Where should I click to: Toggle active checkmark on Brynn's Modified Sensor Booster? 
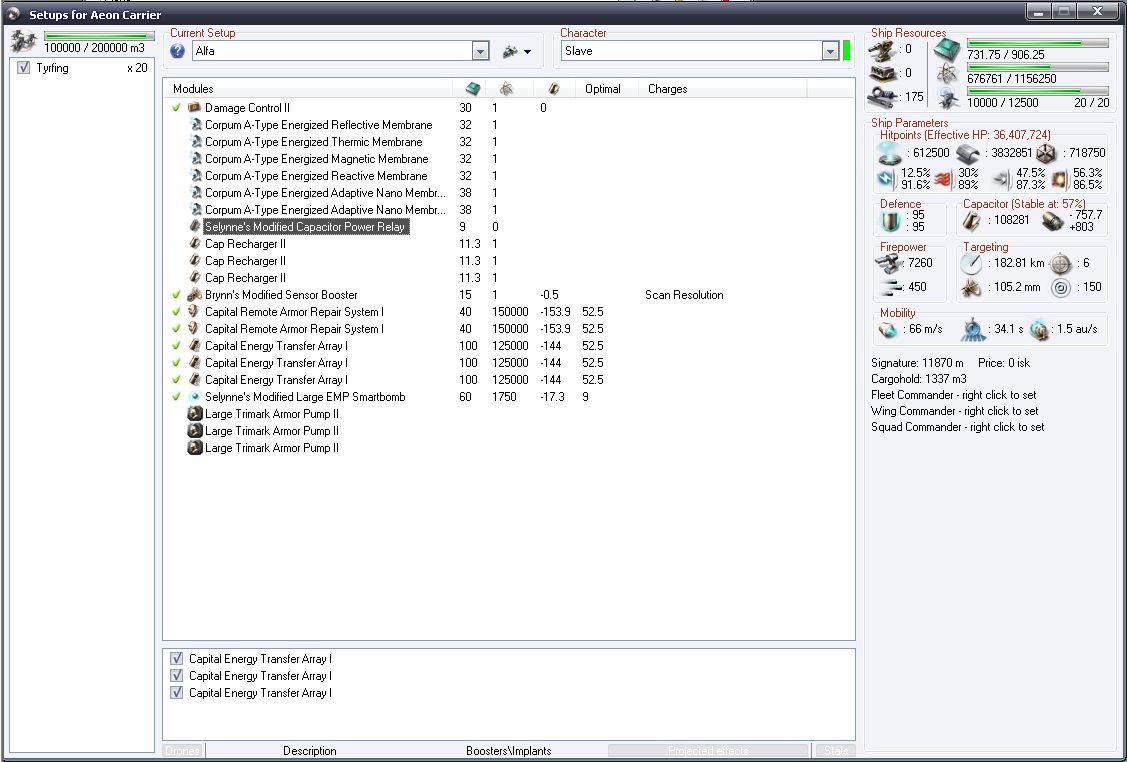click(x=176, y=295)
